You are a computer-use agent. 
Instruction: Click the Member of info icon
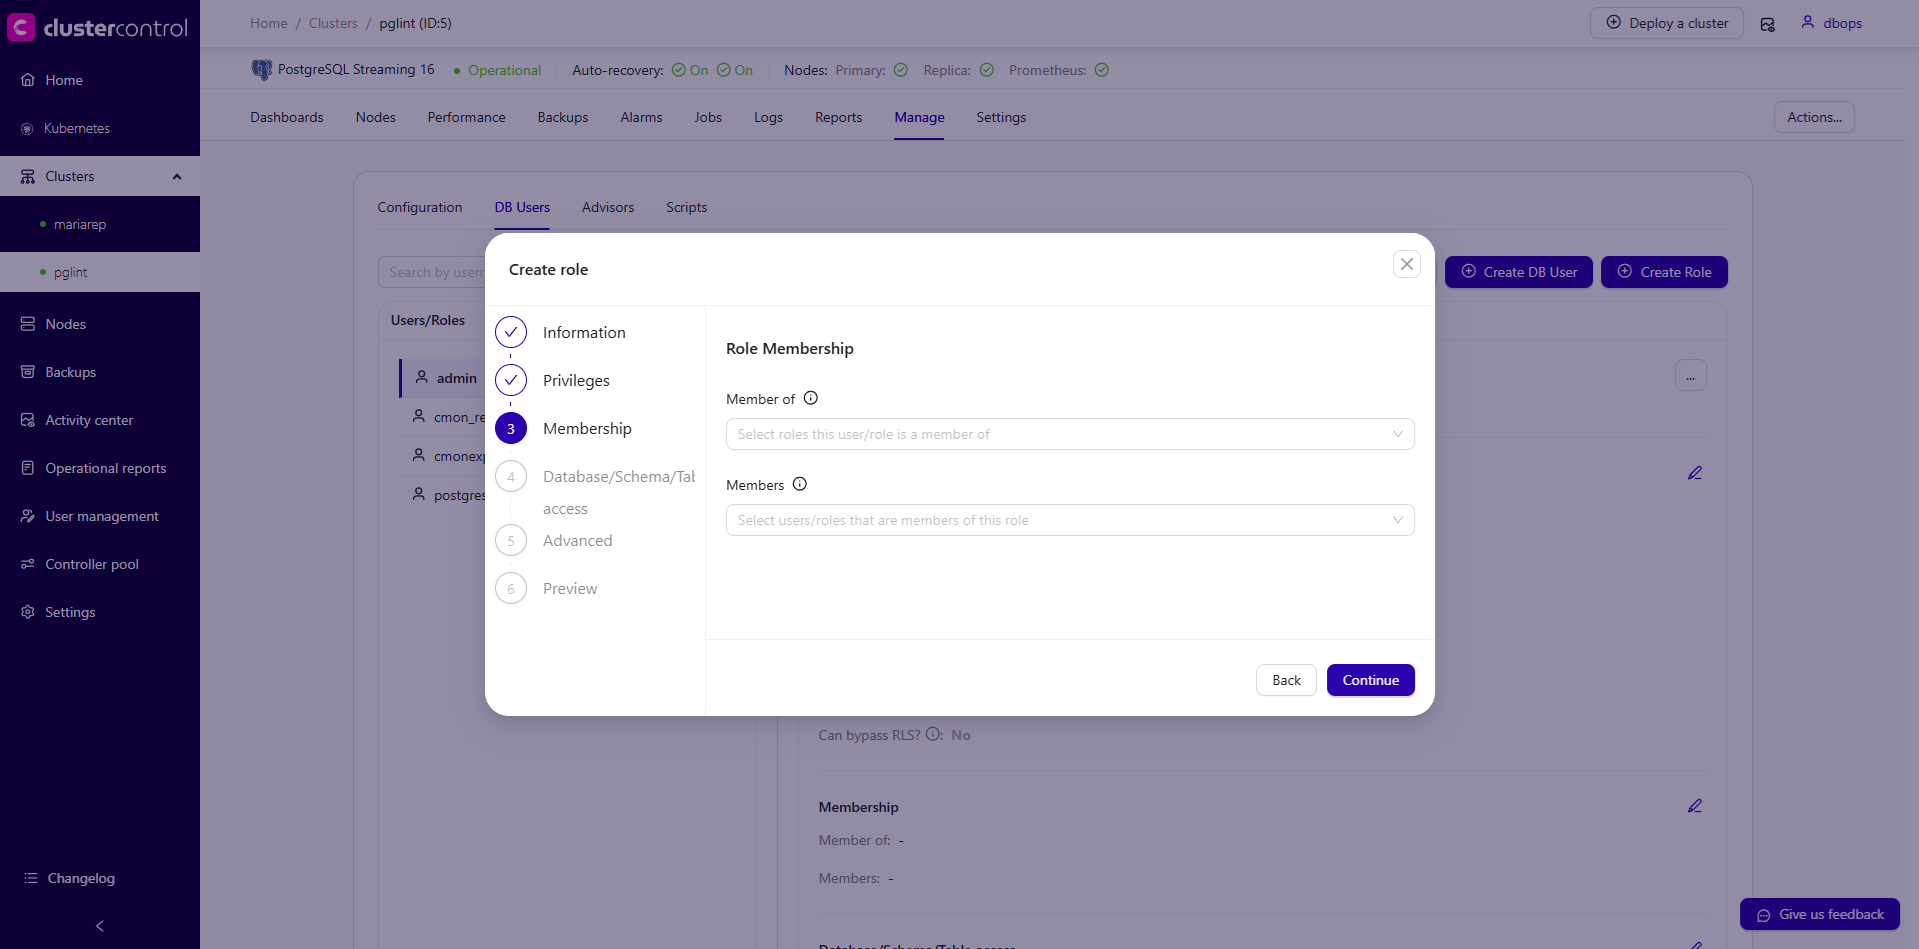811,398
